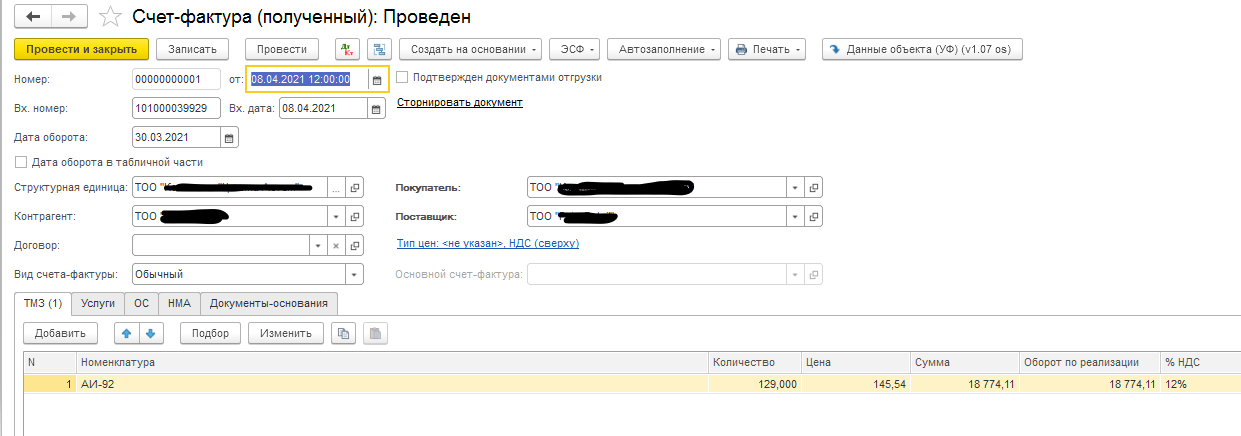Add document to favorites with star icon
The image size is (1241, 436).
(111, 18)
